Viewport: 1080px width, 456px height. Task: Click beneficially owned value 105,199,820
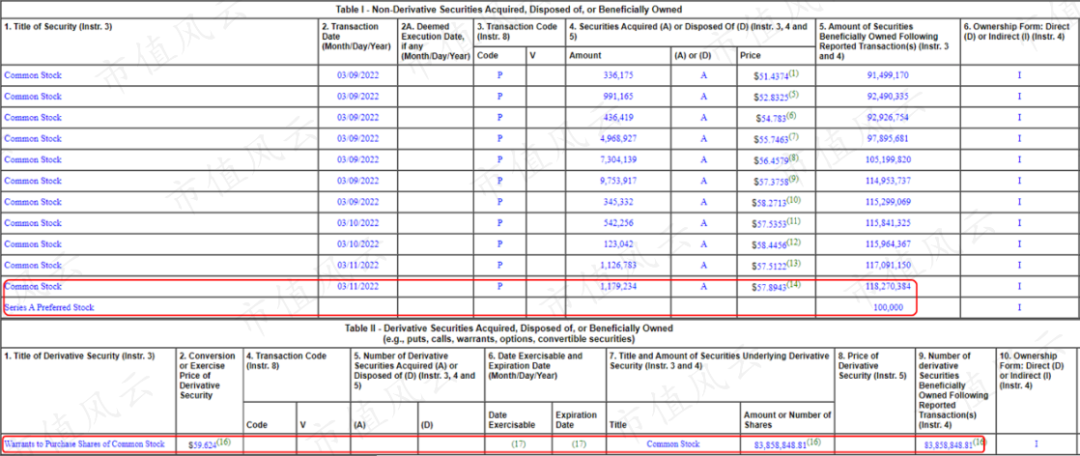[x=887, y=160]
